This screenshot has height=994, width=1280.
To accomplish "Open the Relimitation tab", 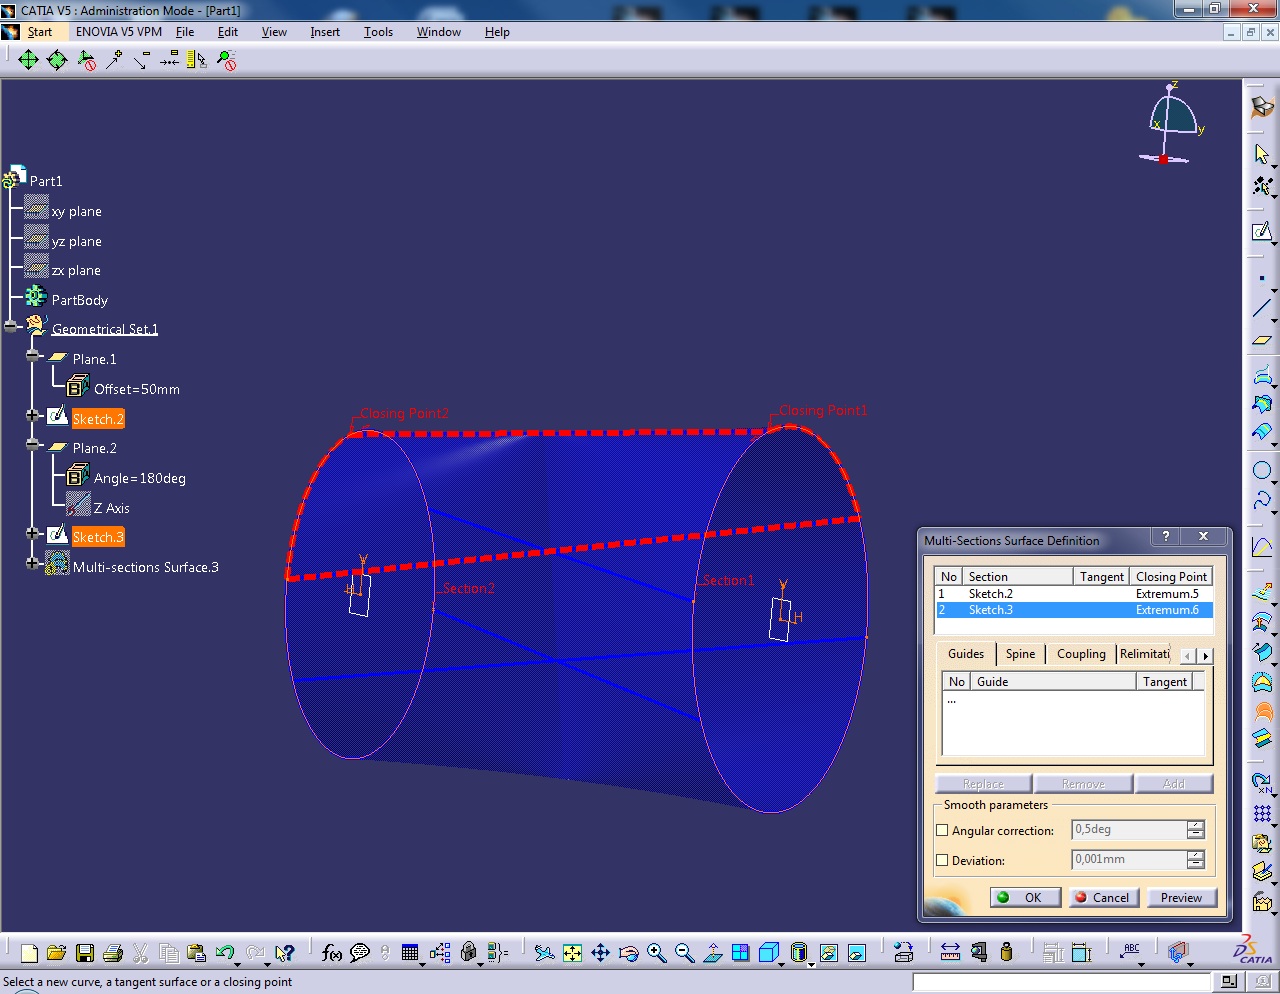I will (1145, 654).
